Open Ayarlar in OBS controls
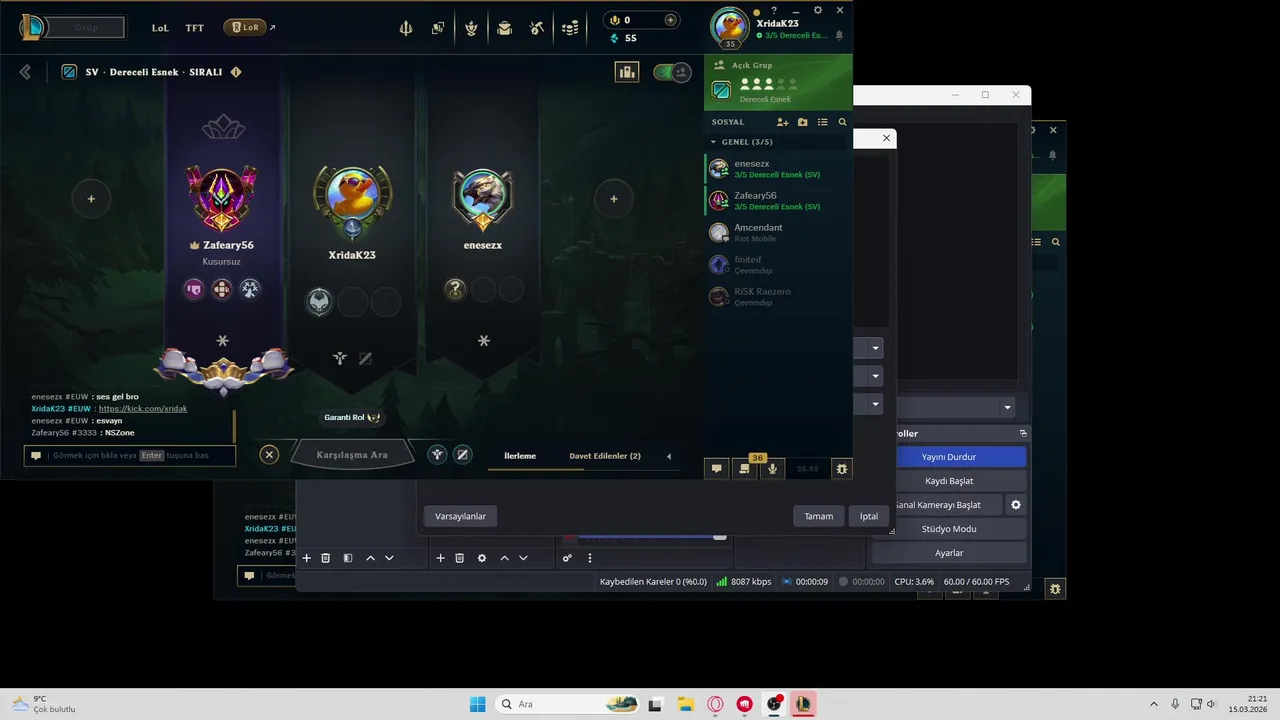 (949, 553)
